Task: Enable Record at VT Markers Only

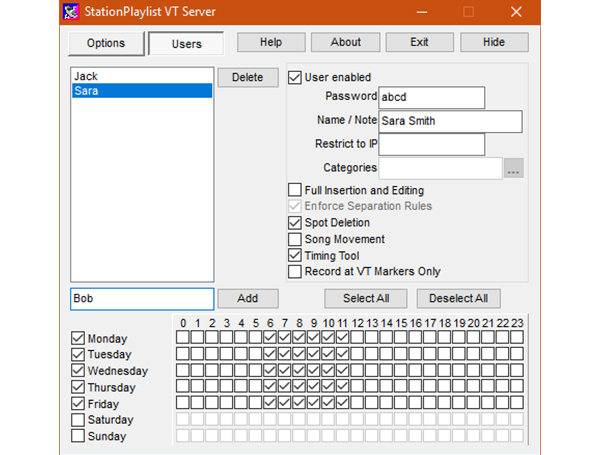Action: (x=295, y=271)
